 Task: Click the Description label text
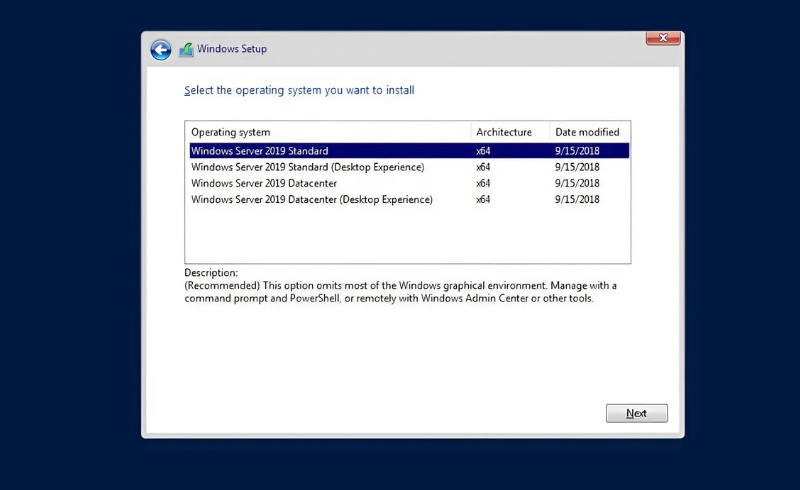(x=211, y=273)
